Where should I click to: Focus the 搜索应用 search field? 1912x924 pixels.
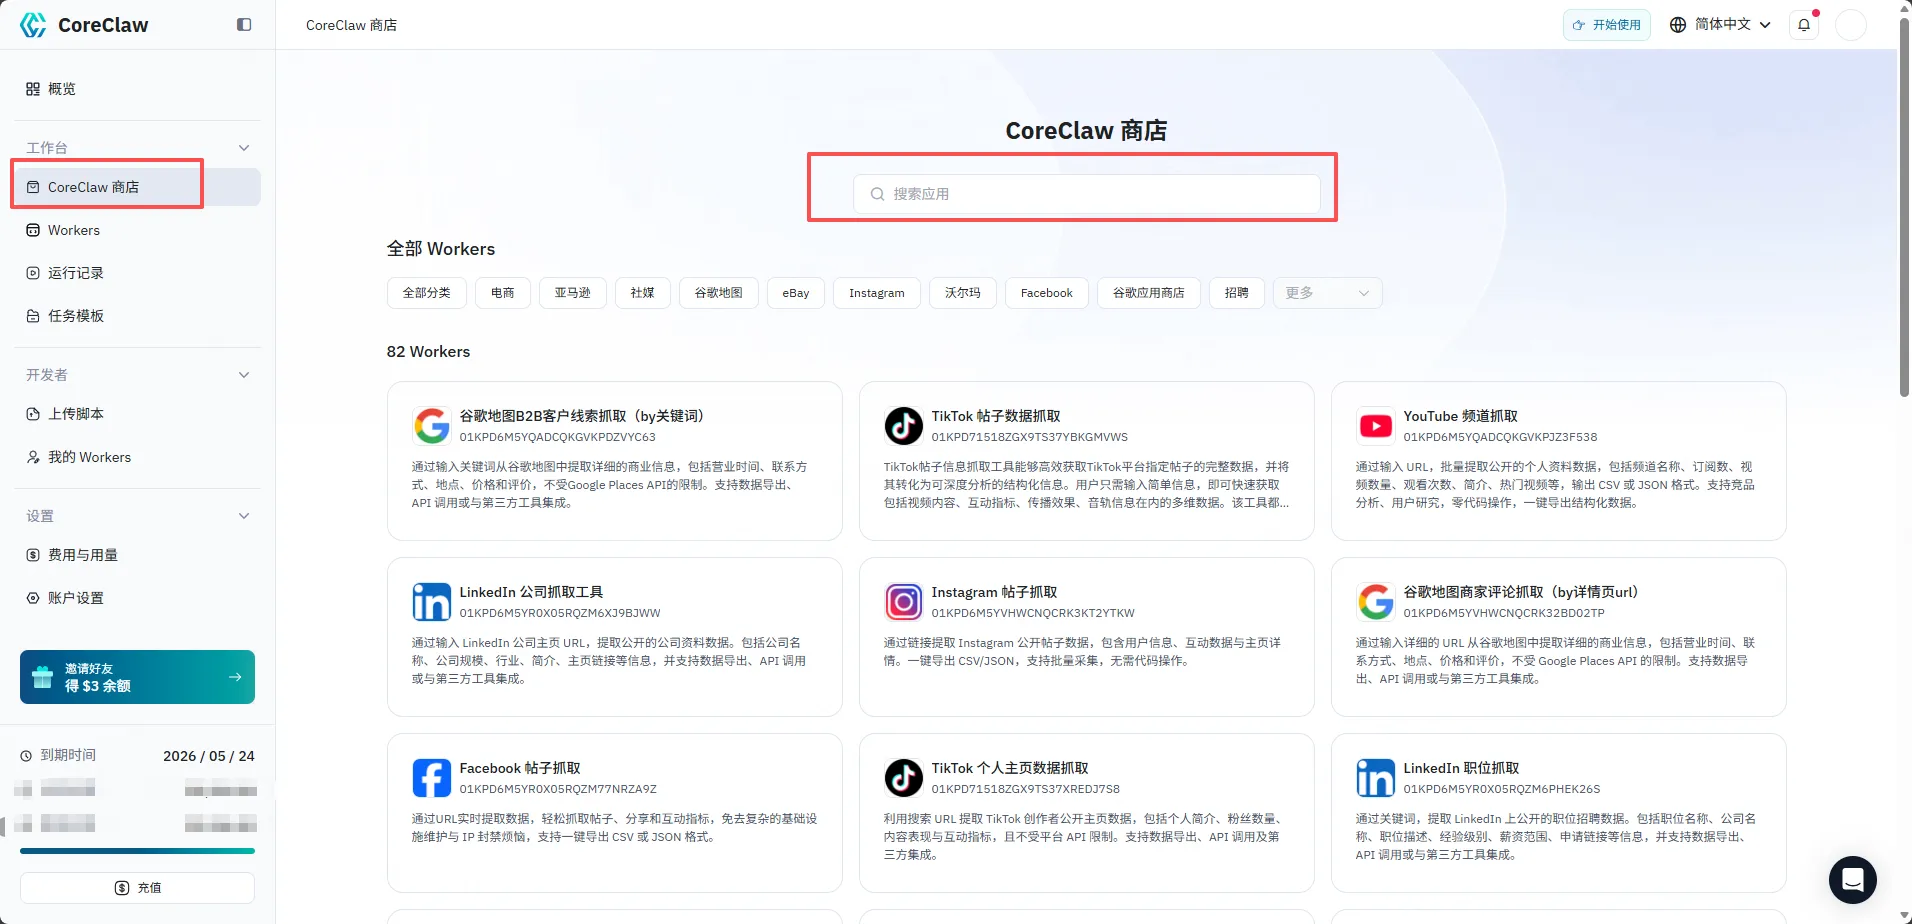(1086, 194)
